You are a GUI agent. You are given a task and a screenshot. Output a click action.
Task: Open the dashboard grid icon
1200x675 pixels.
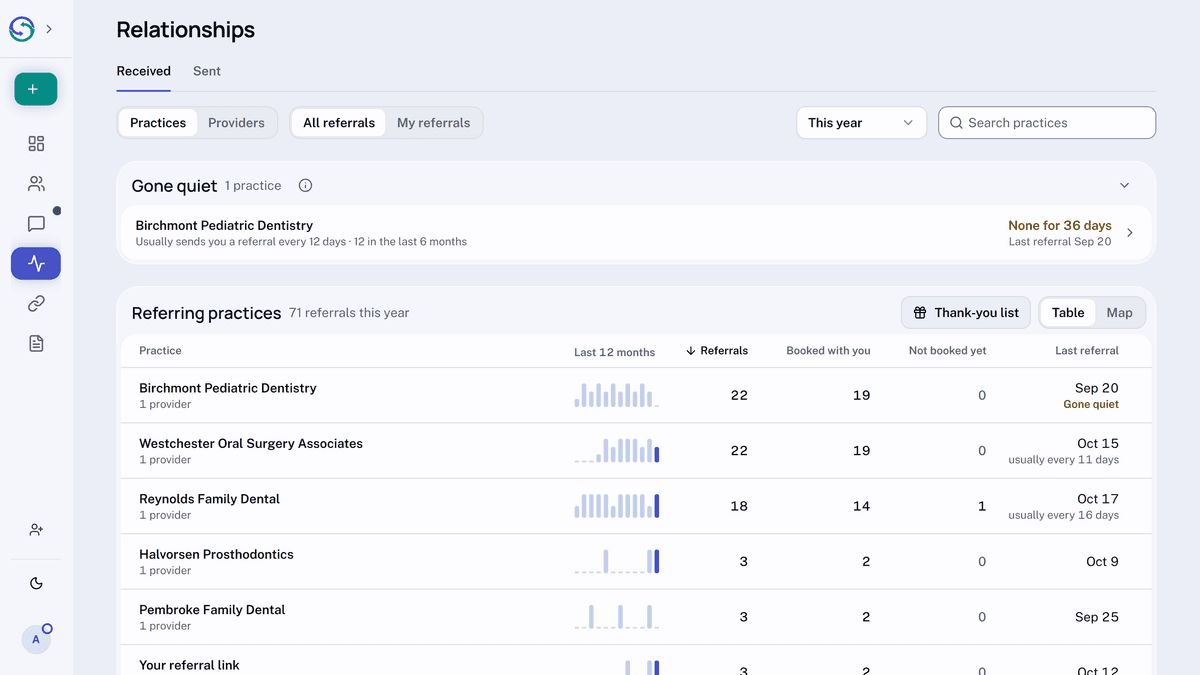tap(36, 144)
